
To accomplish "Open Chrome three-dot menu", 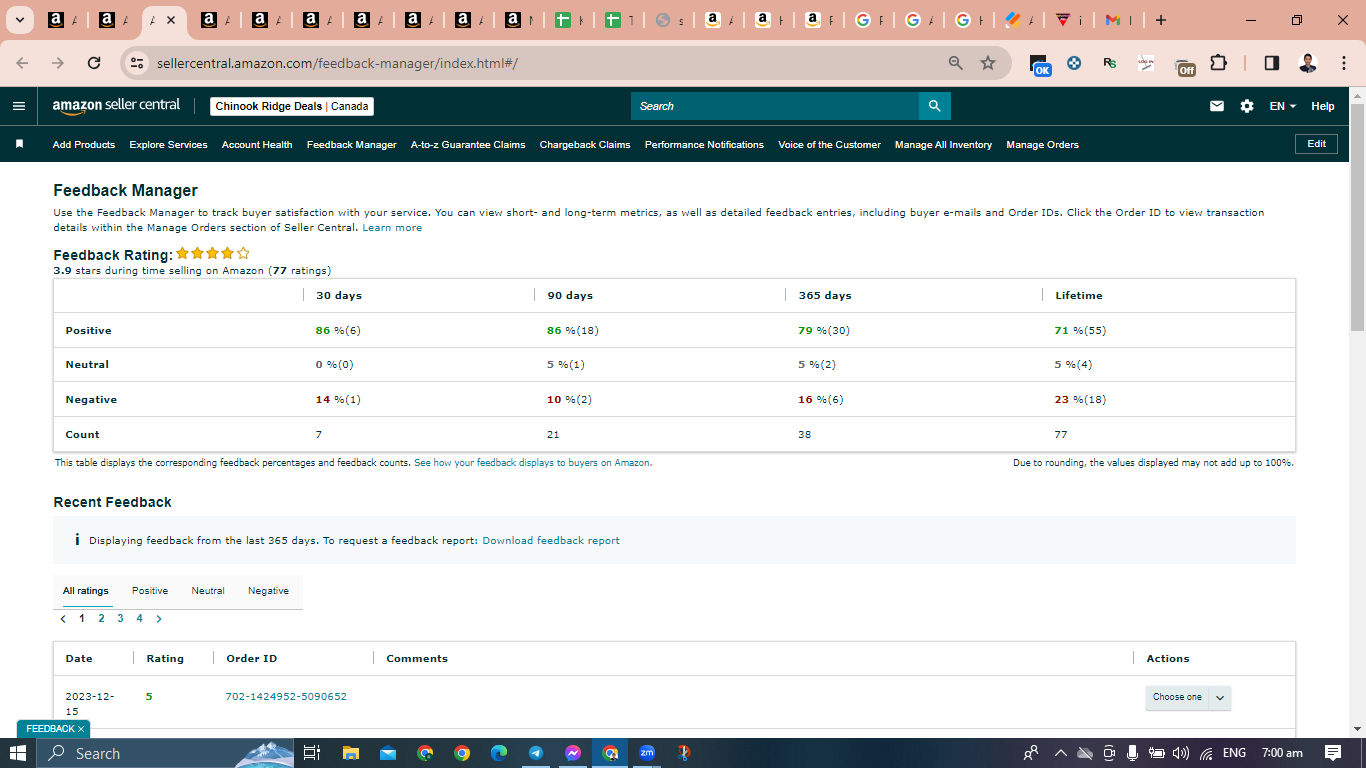I will coord(1343,63).
